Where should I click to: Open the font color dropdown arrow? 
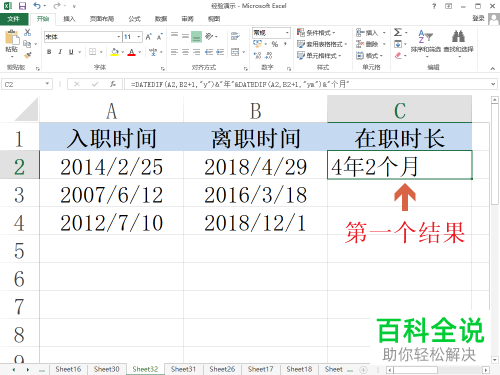[x=140, y=52]
